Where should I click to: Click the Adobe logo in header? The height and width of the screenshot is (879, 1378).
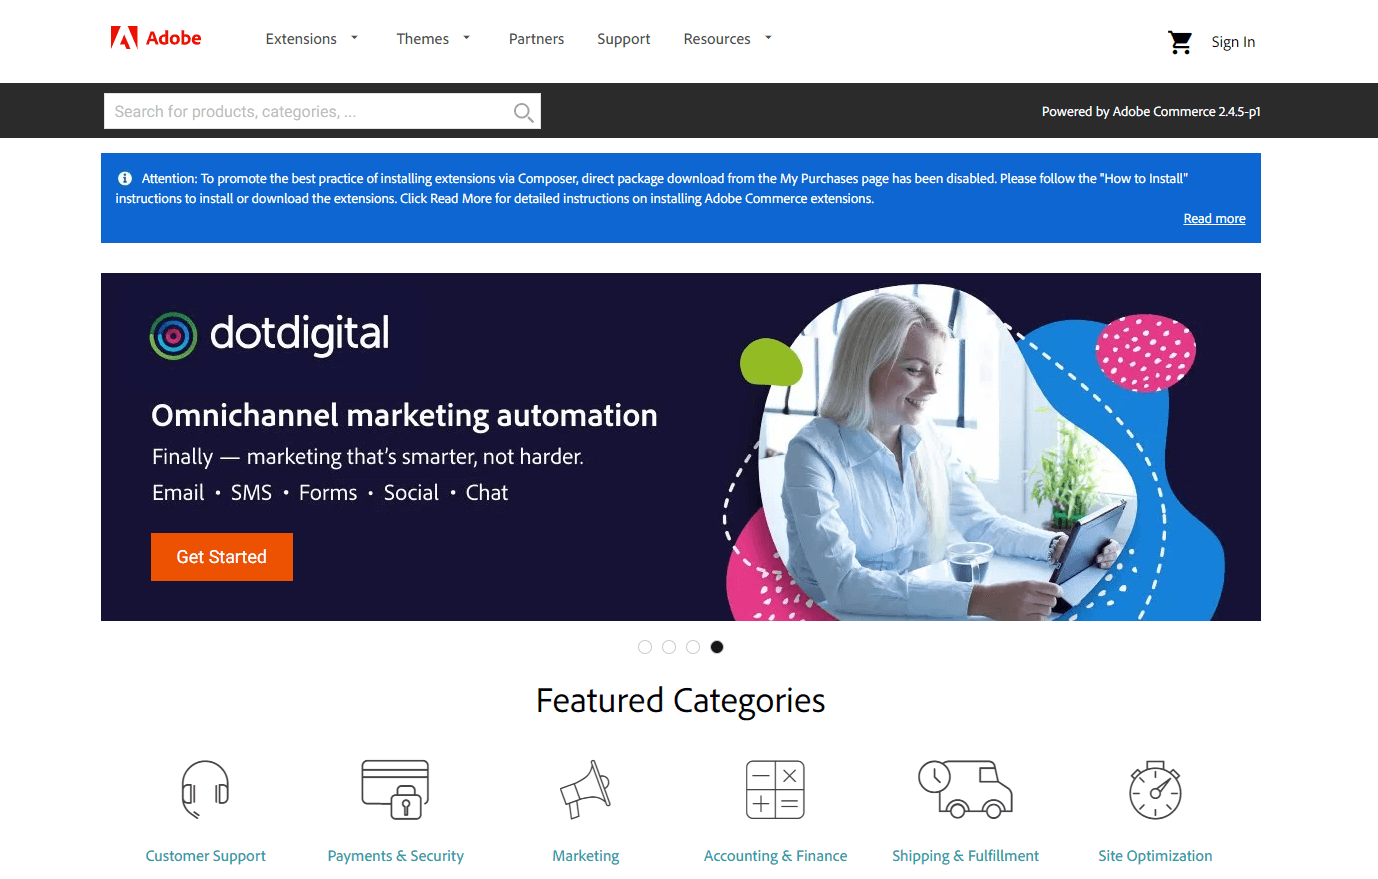click(x=156, y=38)
